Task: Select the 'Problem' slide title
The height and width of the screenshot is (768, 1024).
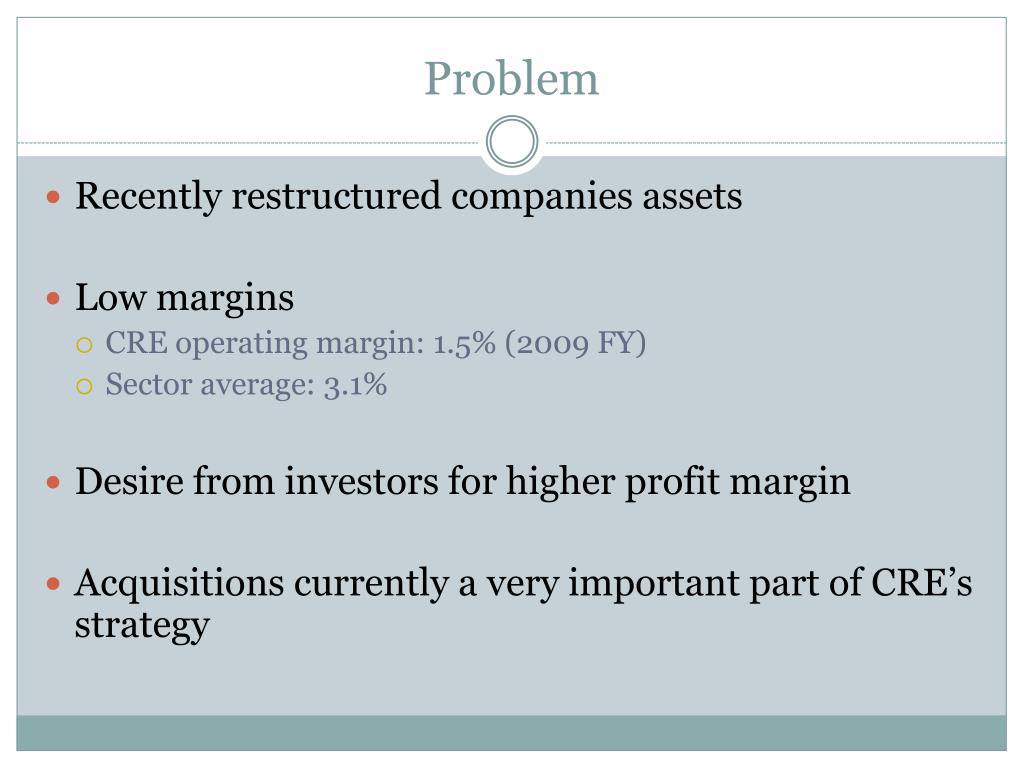Action: [511, 79]
